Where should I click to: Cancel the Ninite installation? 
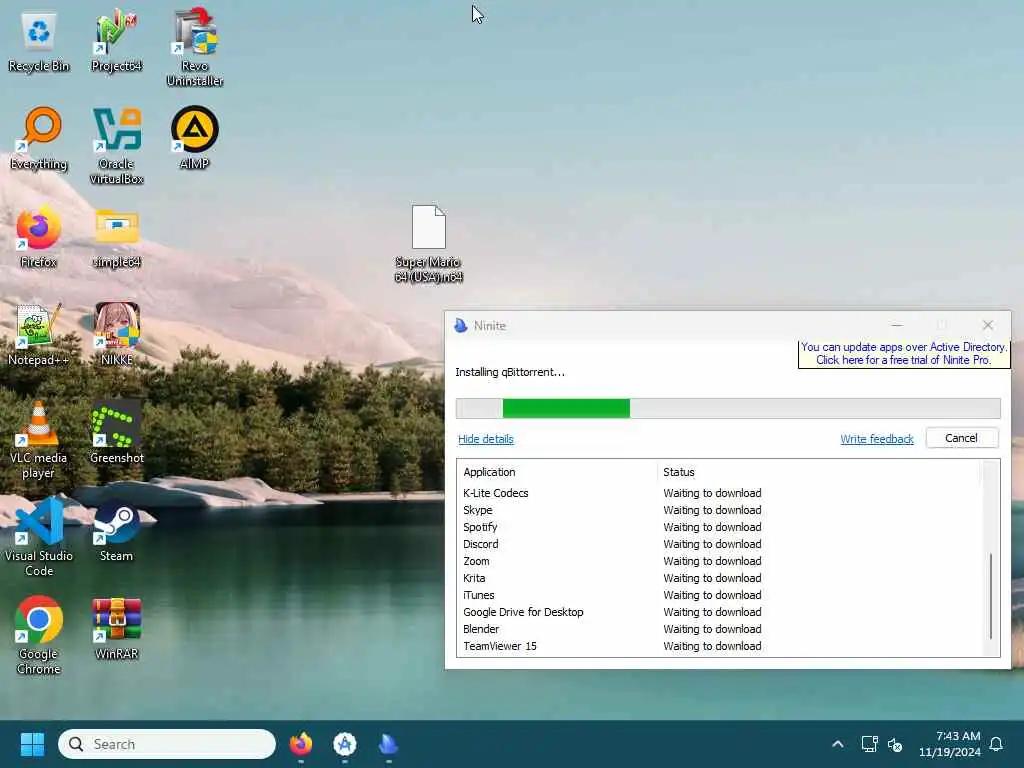coord(961,438)
